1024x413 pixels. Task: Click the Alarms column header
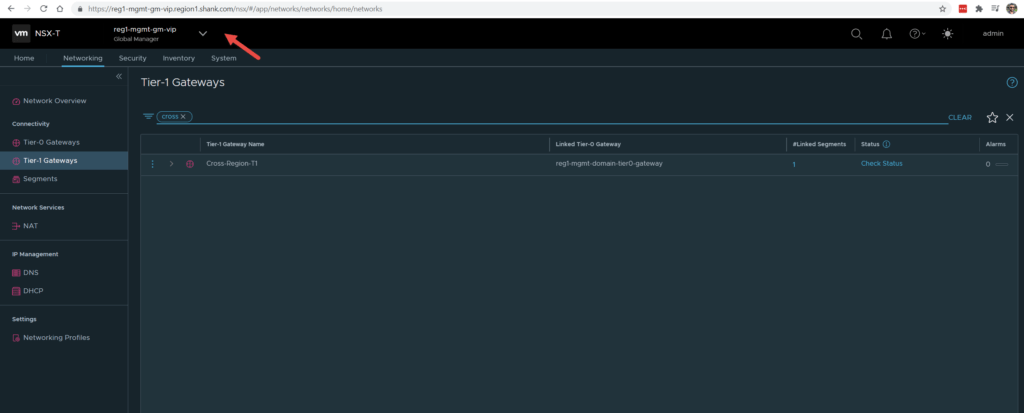tap(996, 144)
